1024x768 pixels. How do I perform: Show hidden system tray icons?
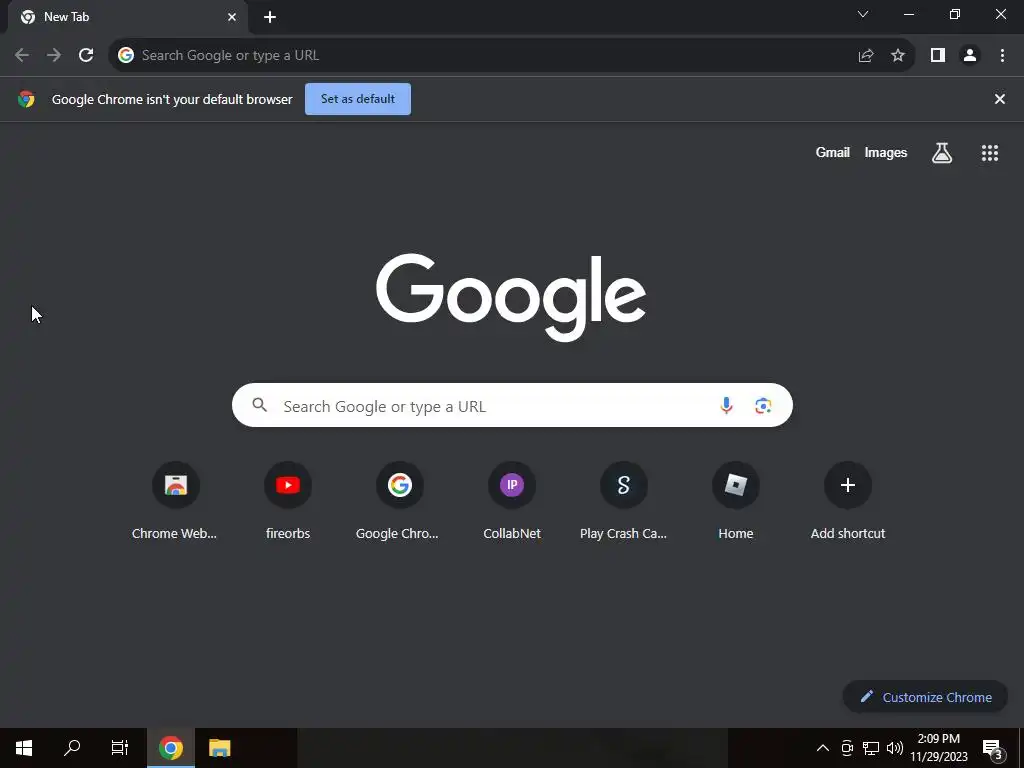point(823,748)
